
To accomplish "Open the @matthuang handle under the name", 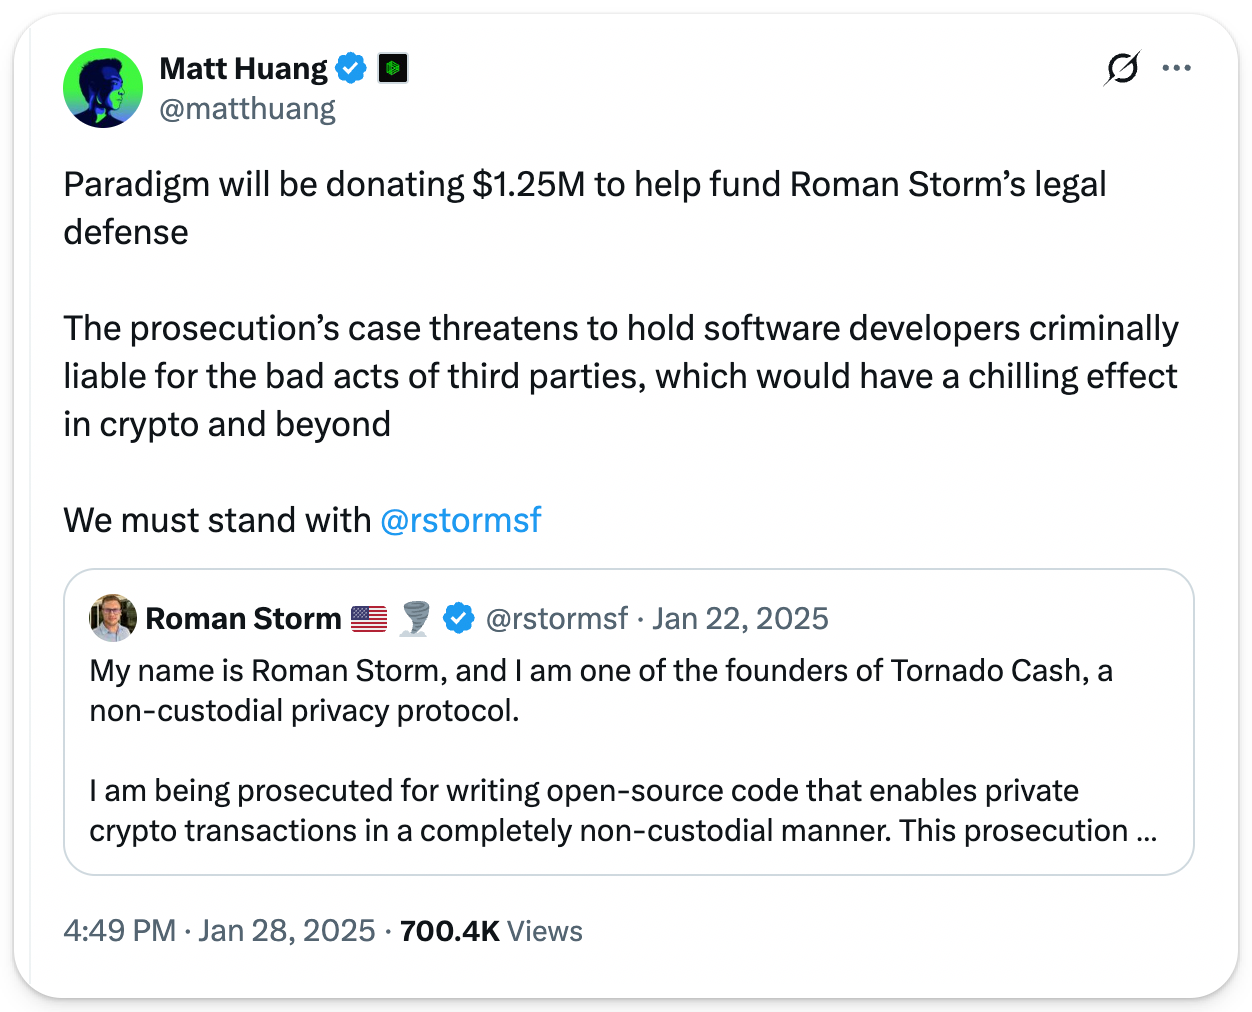I will [x=247, y=108].
